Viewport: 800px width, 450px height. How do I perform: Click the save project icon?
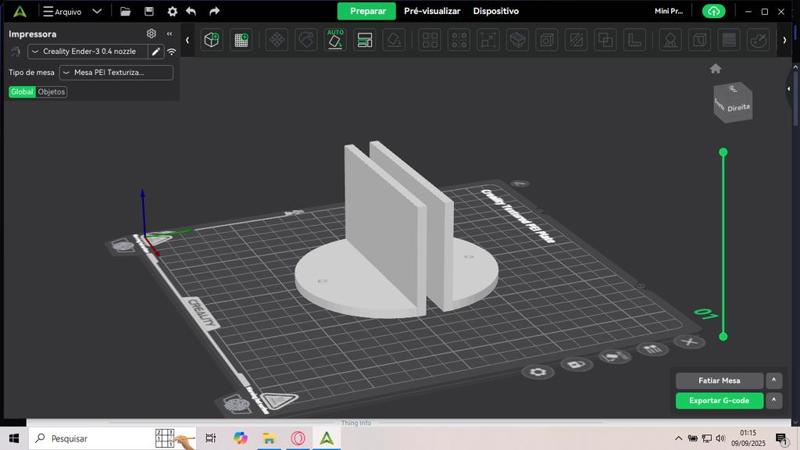[x=149, y=12]
